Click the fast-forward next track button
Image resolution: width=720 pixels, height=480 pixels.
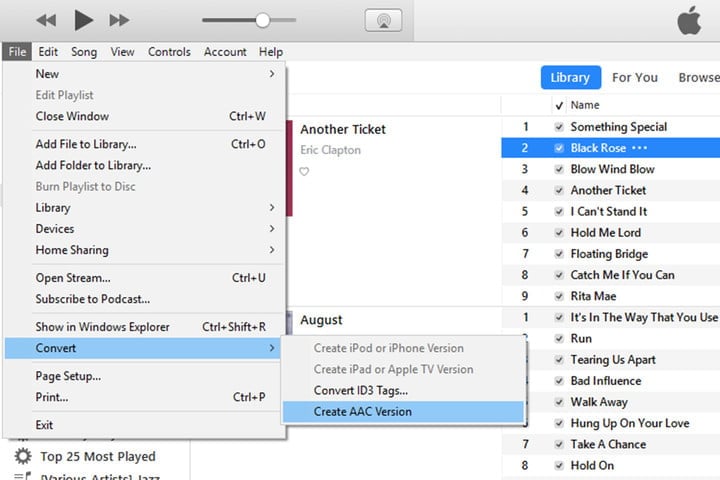coord(119,20)
